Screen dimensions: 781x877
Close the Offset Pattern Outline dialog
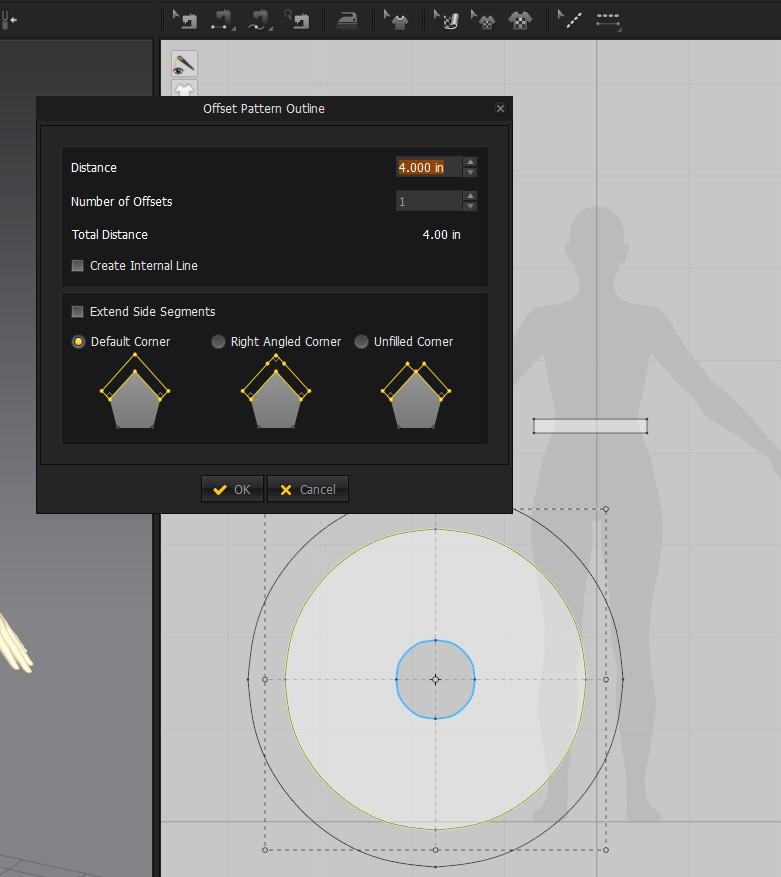(500, 109)
